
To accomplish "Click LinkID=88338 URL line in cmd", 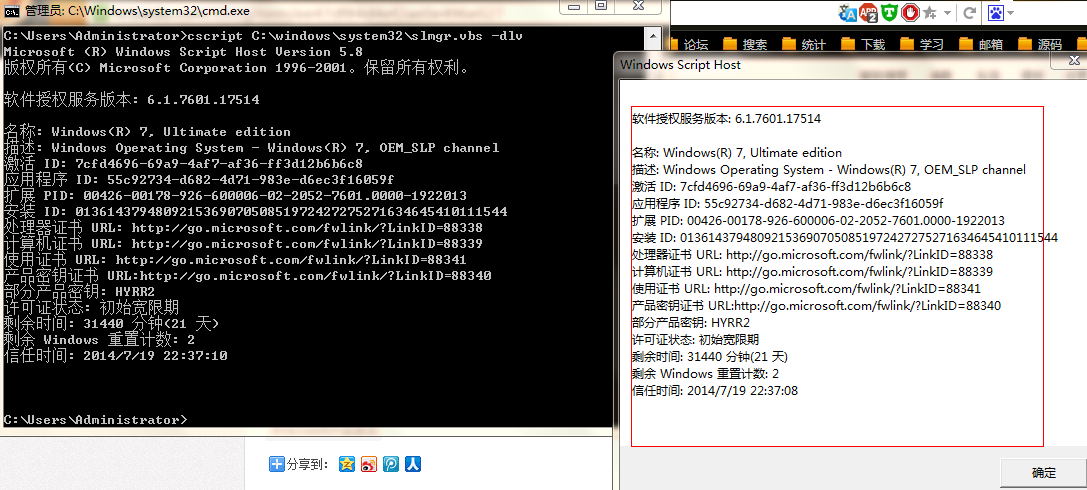I will (243, 227).
